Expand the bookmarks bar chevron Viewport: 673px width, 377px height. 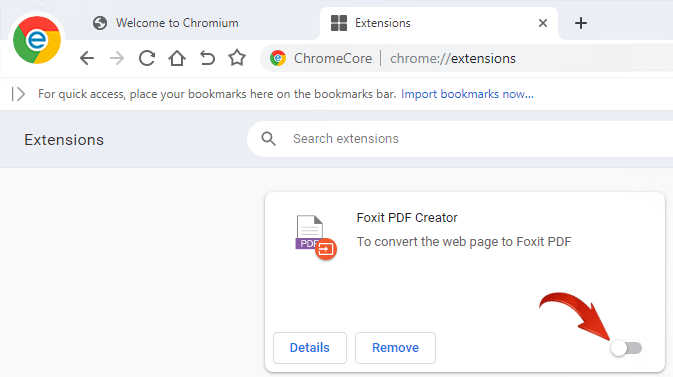(18, 94)
